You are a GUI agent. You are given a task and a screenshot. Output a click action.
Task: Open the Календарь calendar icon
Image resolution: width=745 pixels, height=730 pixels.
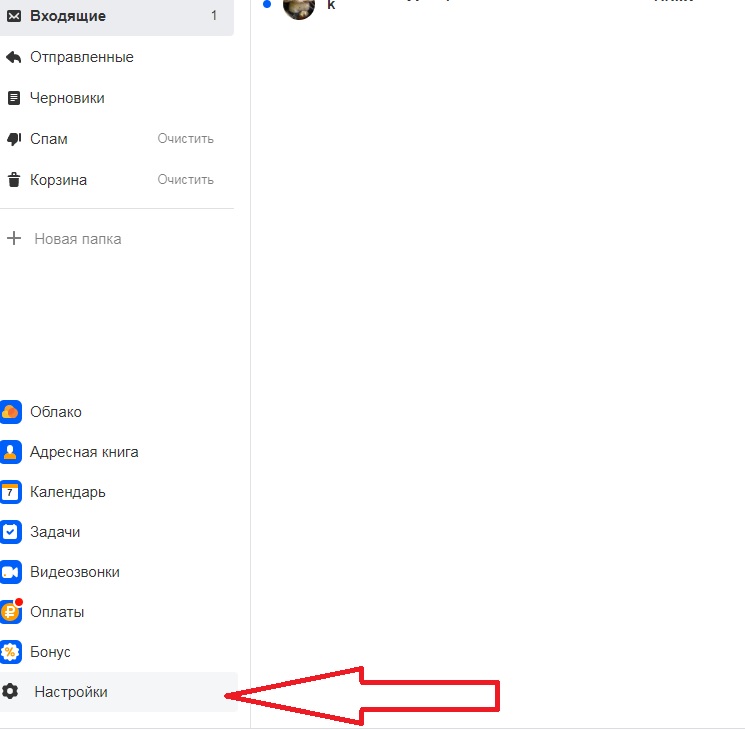pos(10,492)
